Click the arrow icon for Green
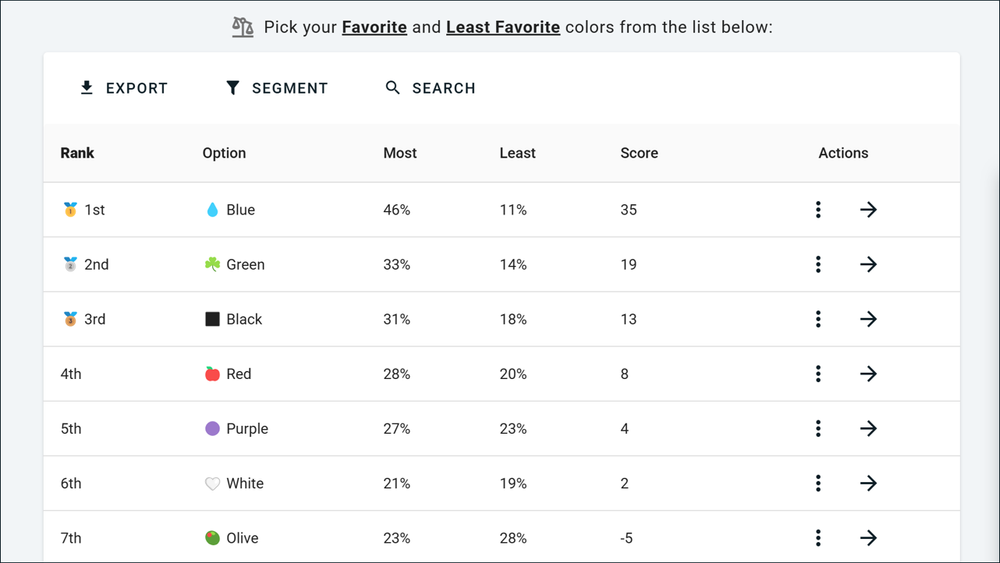Image resolution: width=1000 pixels, height=563 pixels. 868,265
